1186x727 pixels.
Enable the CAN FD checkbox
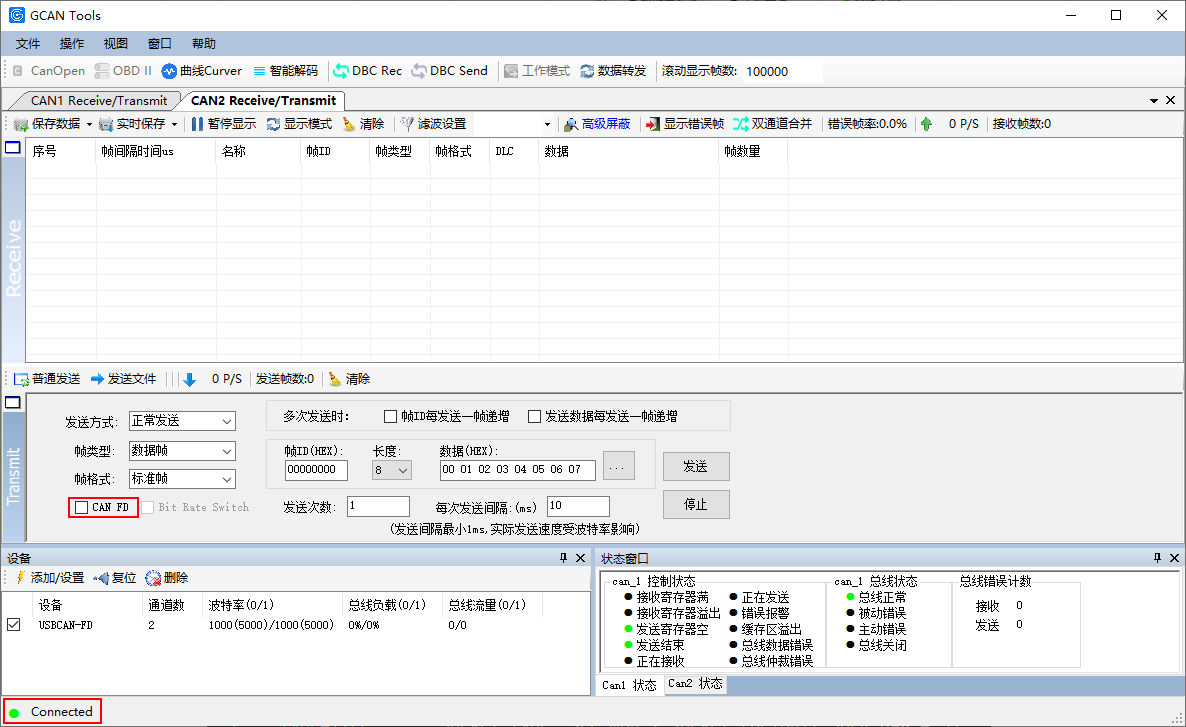[82, 508]
